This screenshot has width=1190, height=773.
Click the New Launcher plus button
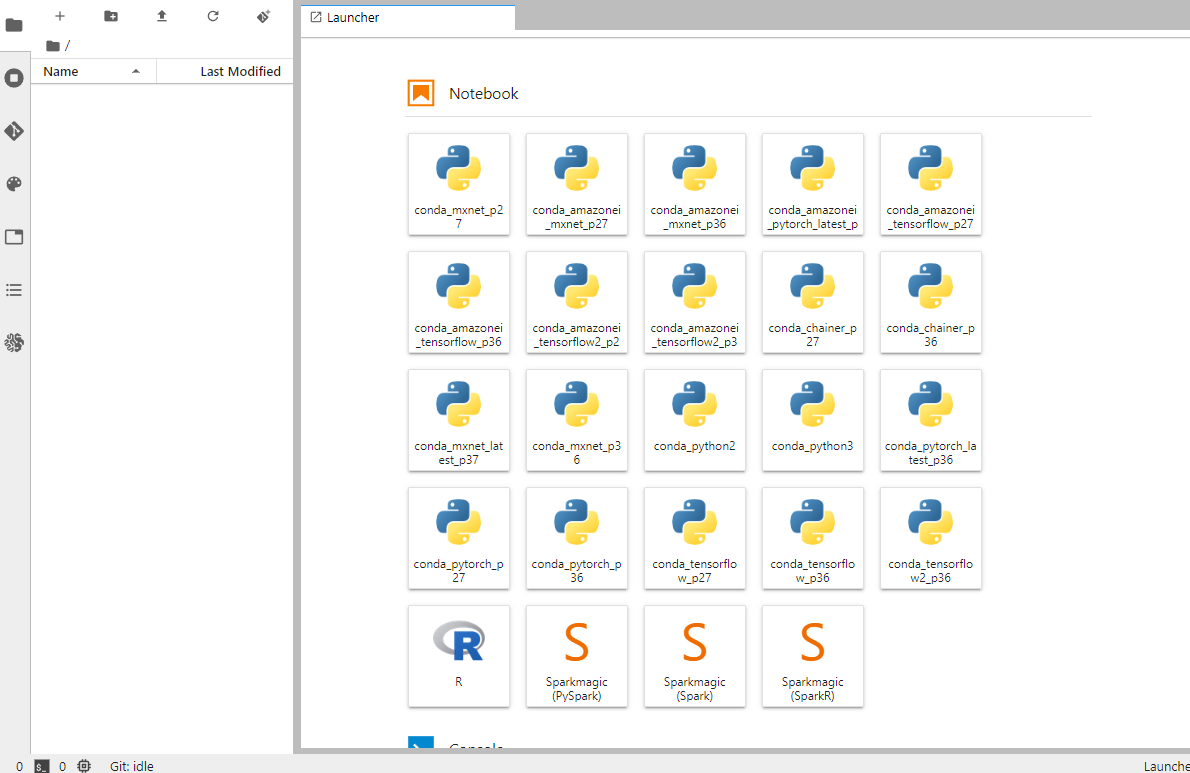[60, 16]
